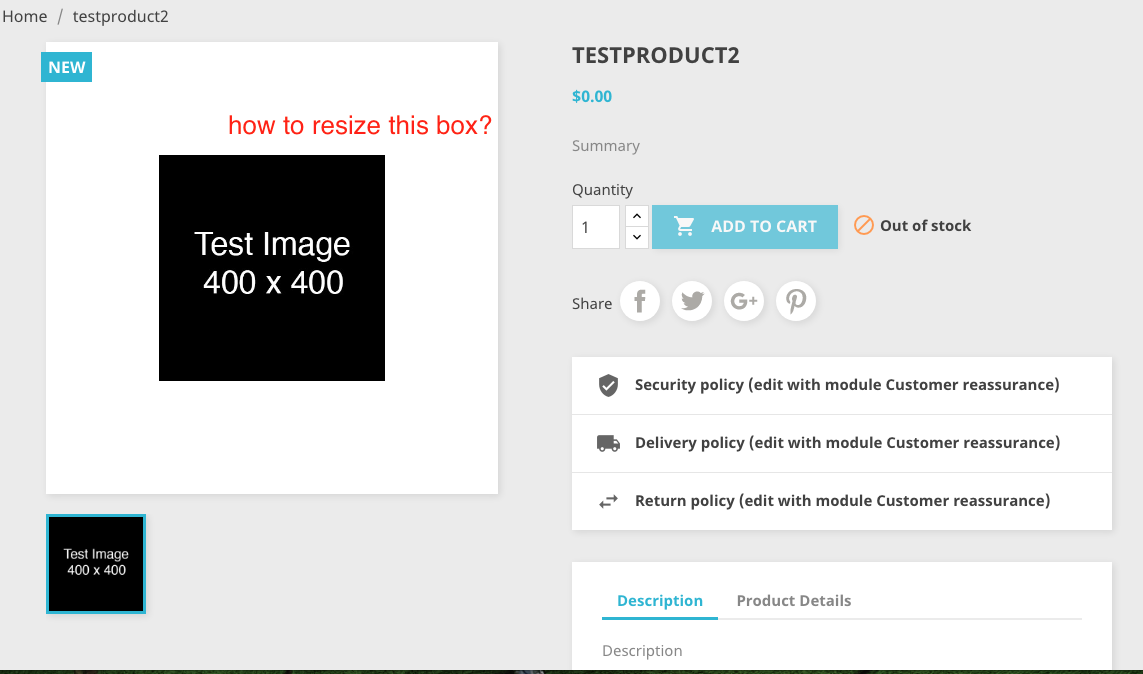Share product on Twitter icon

692,301
